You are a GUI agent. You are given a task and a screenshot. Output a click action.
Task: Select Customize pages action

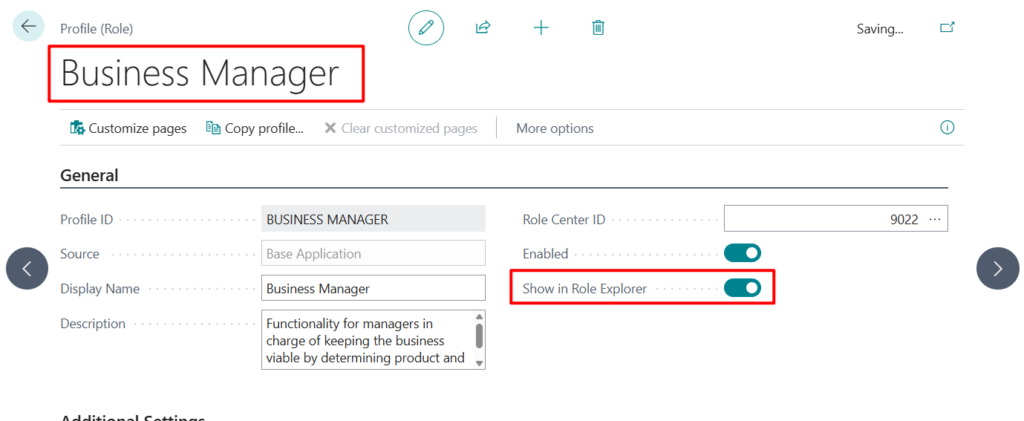pos(128,128)
